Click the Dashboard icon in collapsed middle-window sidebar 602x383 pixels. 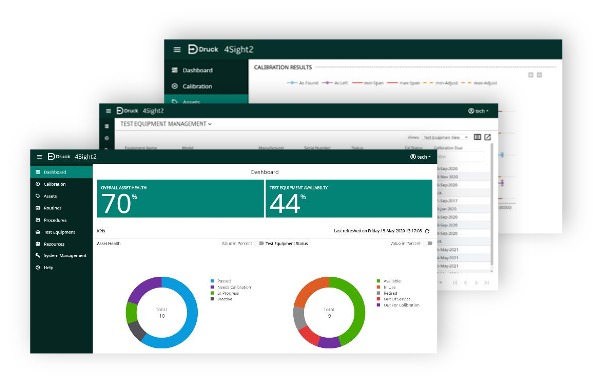coord(107,126)
